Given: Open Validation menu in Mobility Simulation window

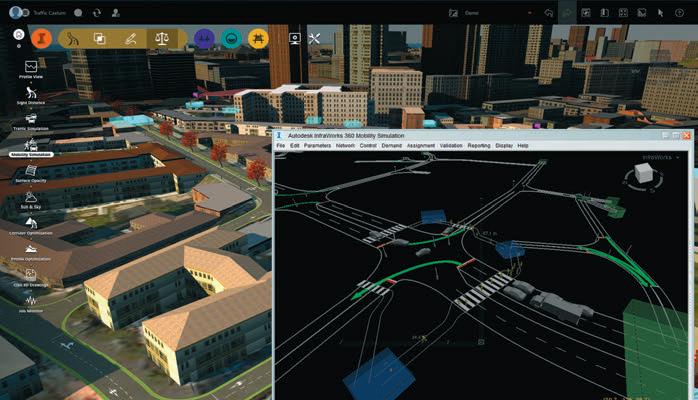Looking at the screenshot, I should (x=451, y=145).
